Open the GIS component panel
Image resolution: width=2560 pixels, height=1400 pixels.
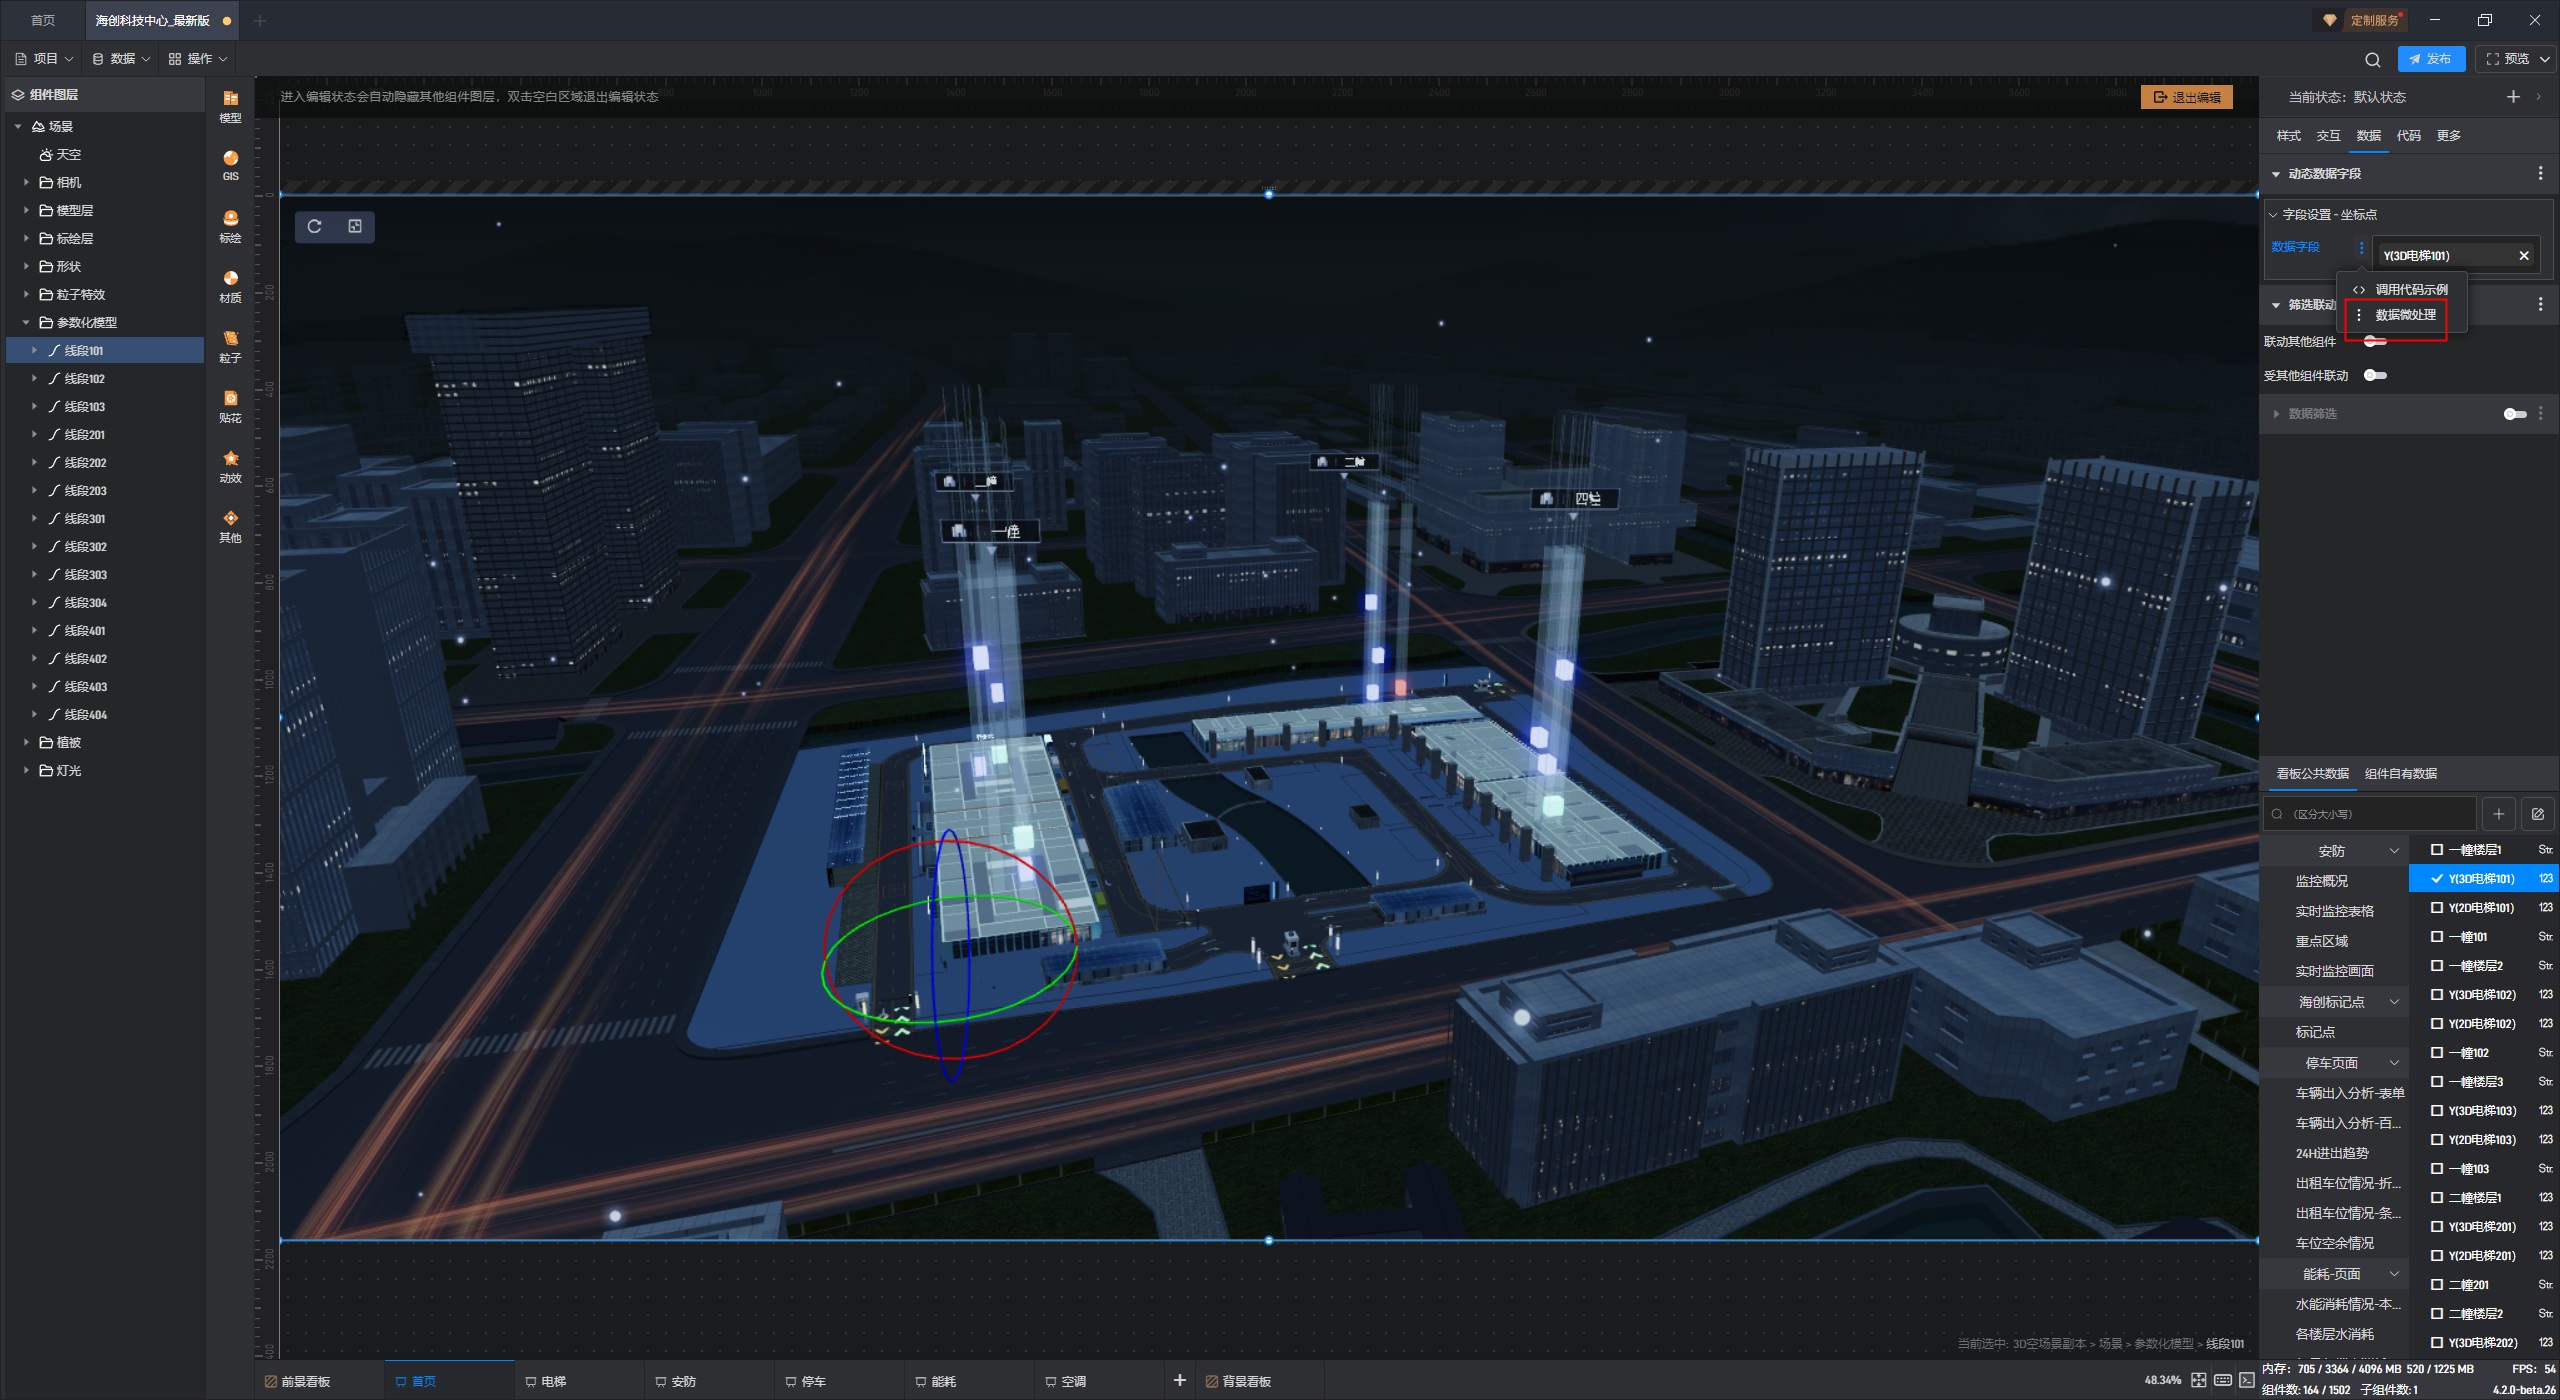coord(230,164)
